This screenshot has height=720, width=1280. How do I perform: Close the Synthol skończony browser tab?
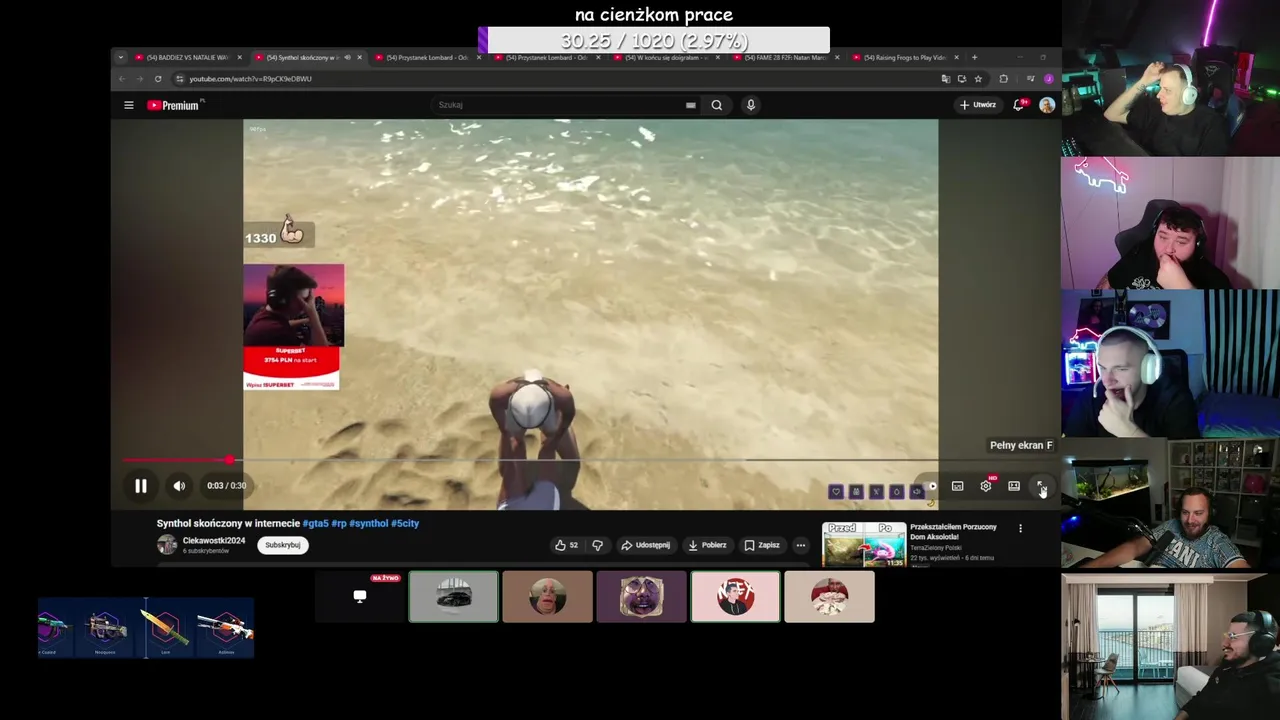[x=360, y=58]
